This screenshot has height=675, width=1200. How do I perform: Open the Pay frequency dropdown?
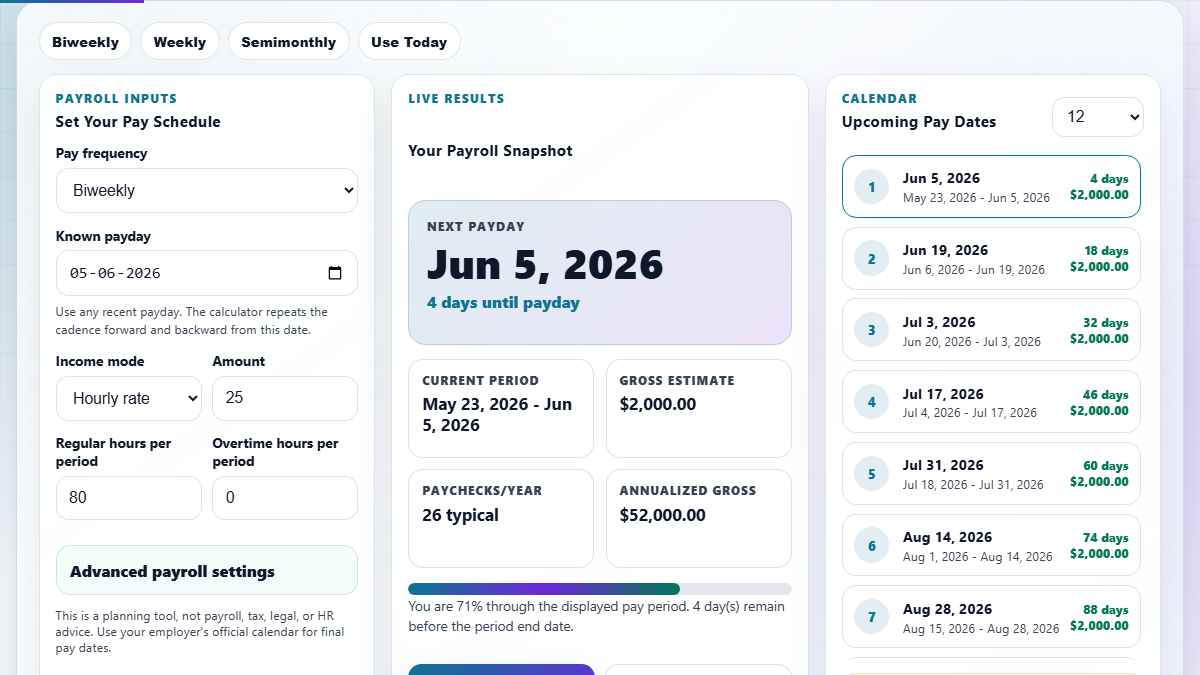[x=207, y=190]
